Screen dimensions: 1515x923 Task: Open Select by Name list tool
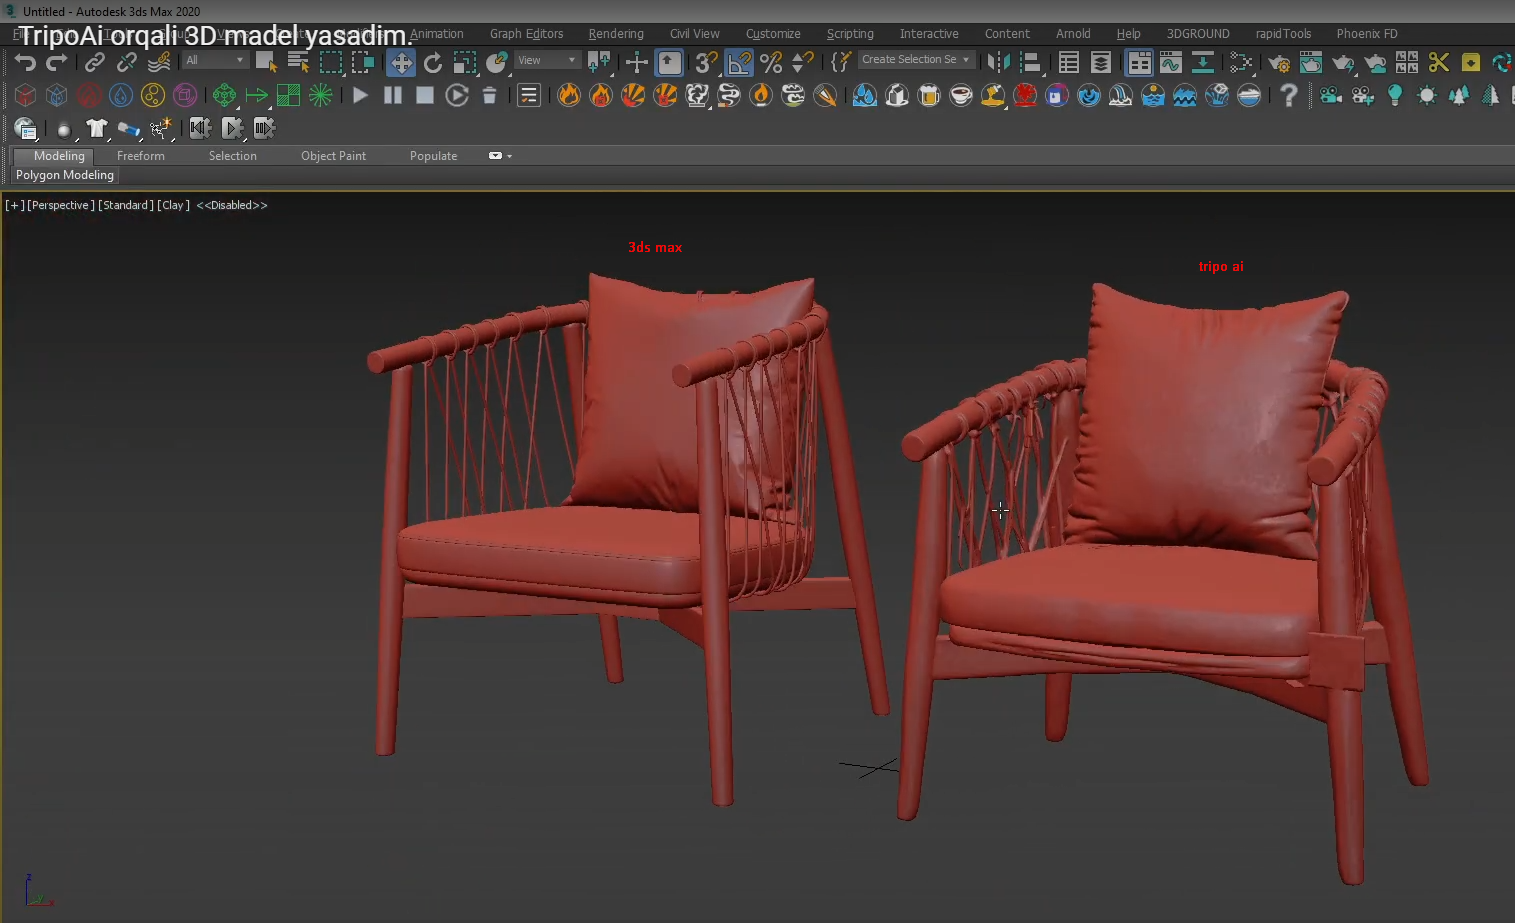pos(298,62)
